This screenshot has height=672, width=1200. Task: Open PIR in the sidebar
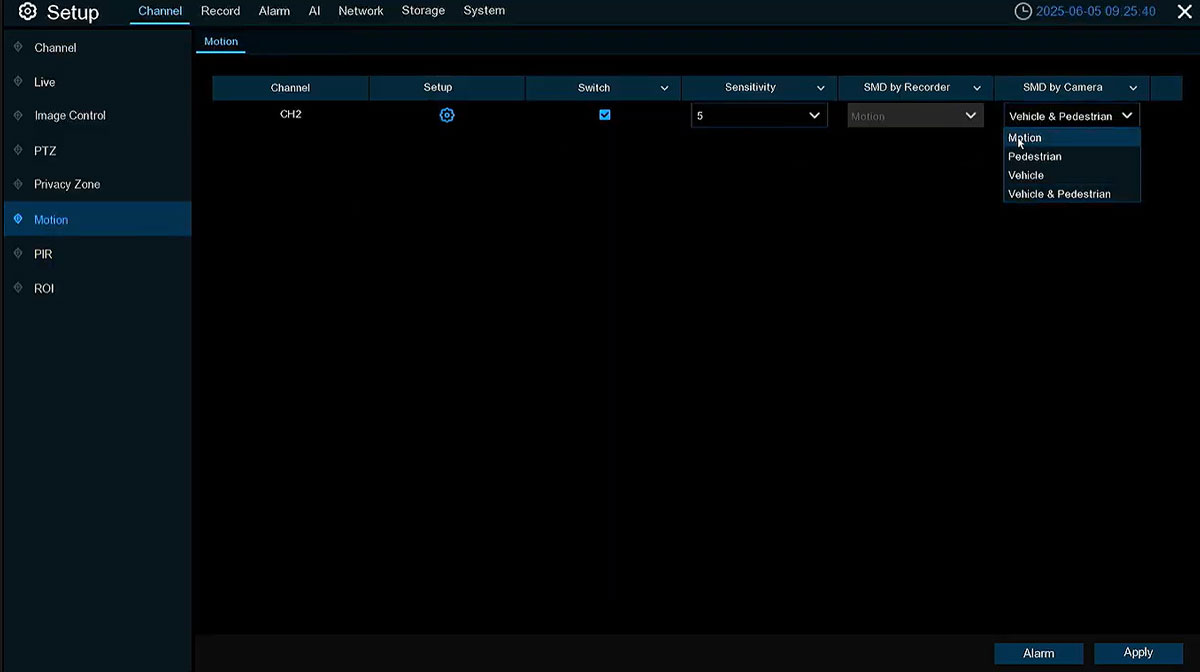coord(43,254)
